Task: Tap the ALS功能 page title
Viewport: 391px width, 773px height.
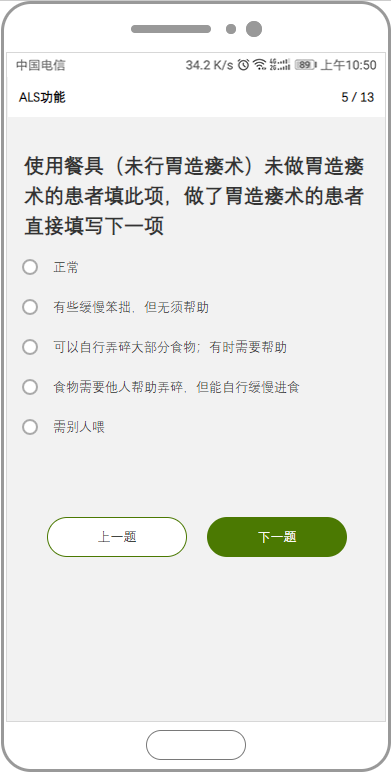Action: [42, 97]
